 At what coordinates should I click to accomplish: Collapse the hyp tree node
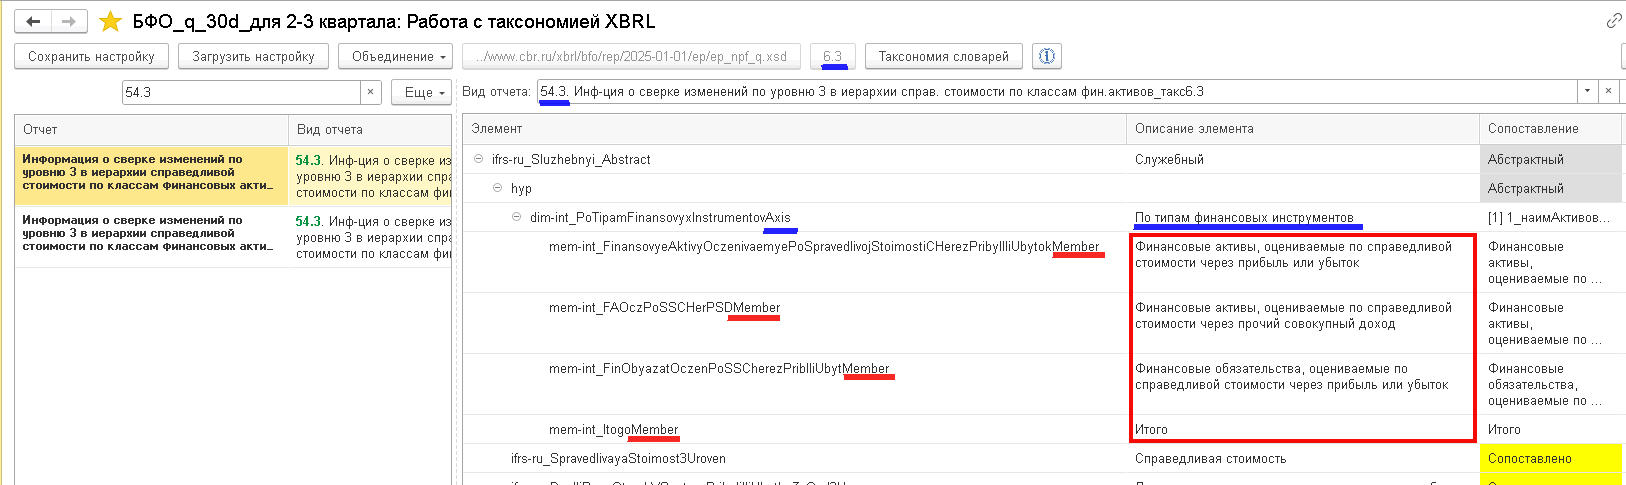[x=498, y=188]
